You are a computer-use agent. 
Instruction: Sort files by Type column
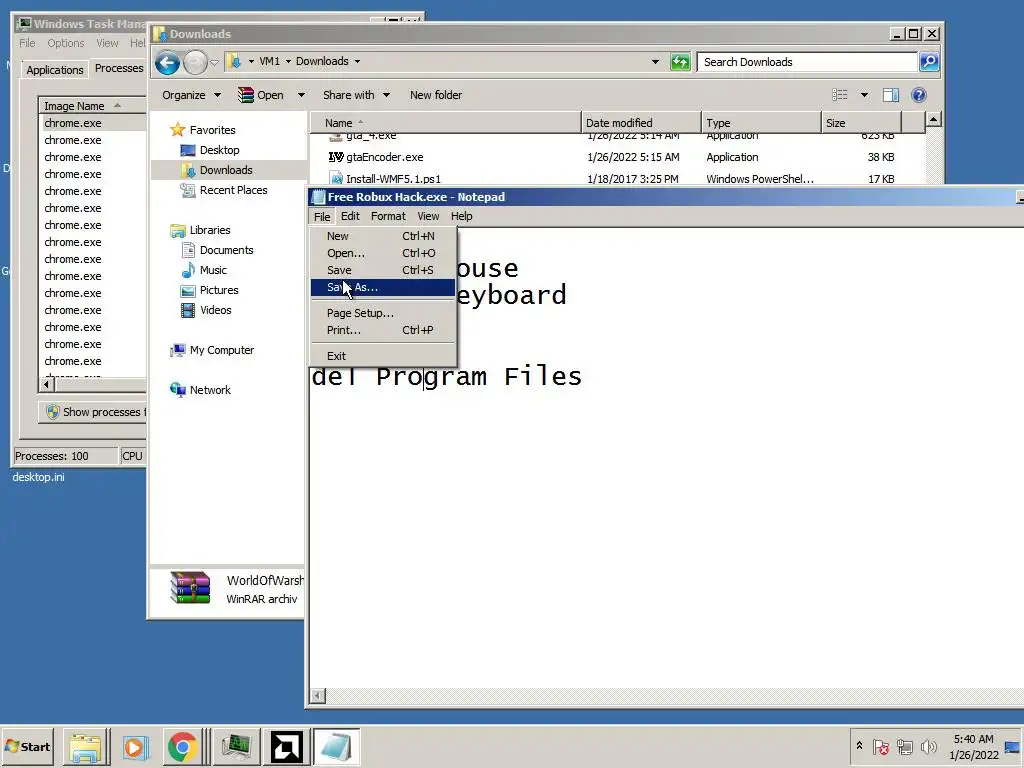pos(761,123)
